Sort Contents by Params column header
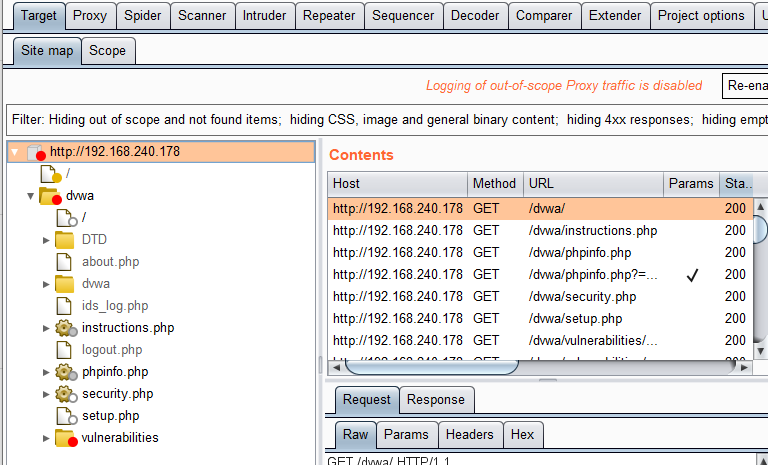This screenshot has width=768, height=465. 691,184
